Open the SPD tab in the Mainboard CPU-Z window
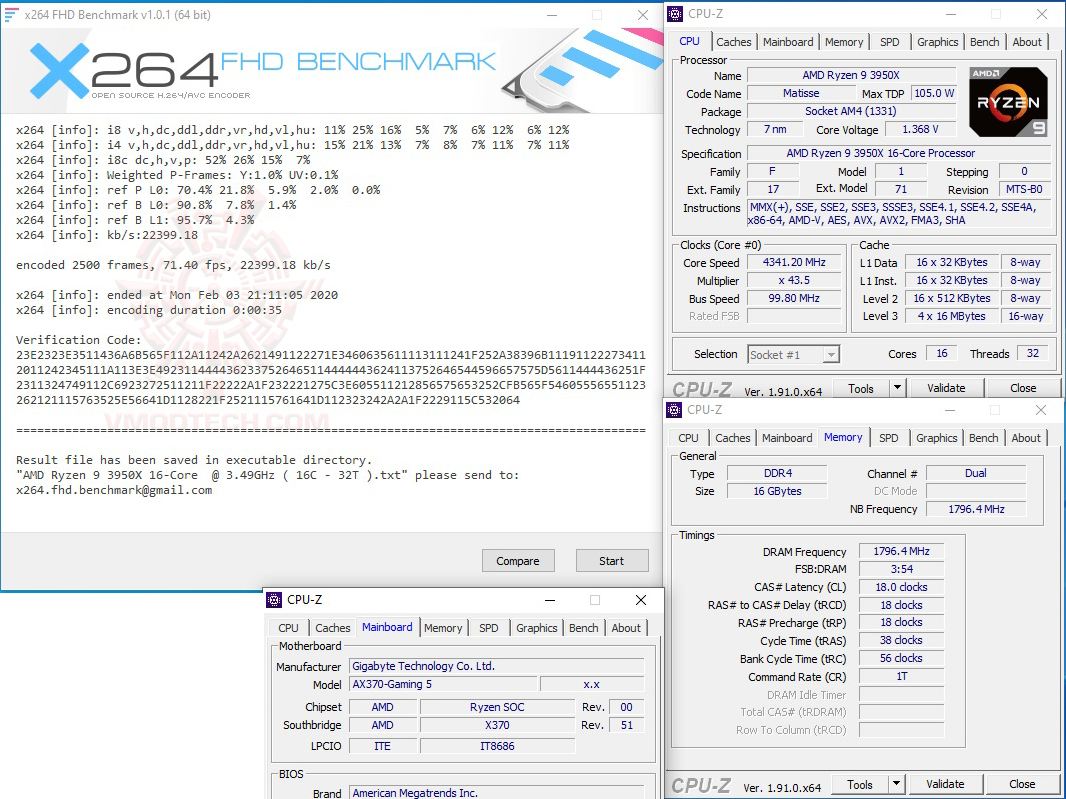 coord(488,628)
